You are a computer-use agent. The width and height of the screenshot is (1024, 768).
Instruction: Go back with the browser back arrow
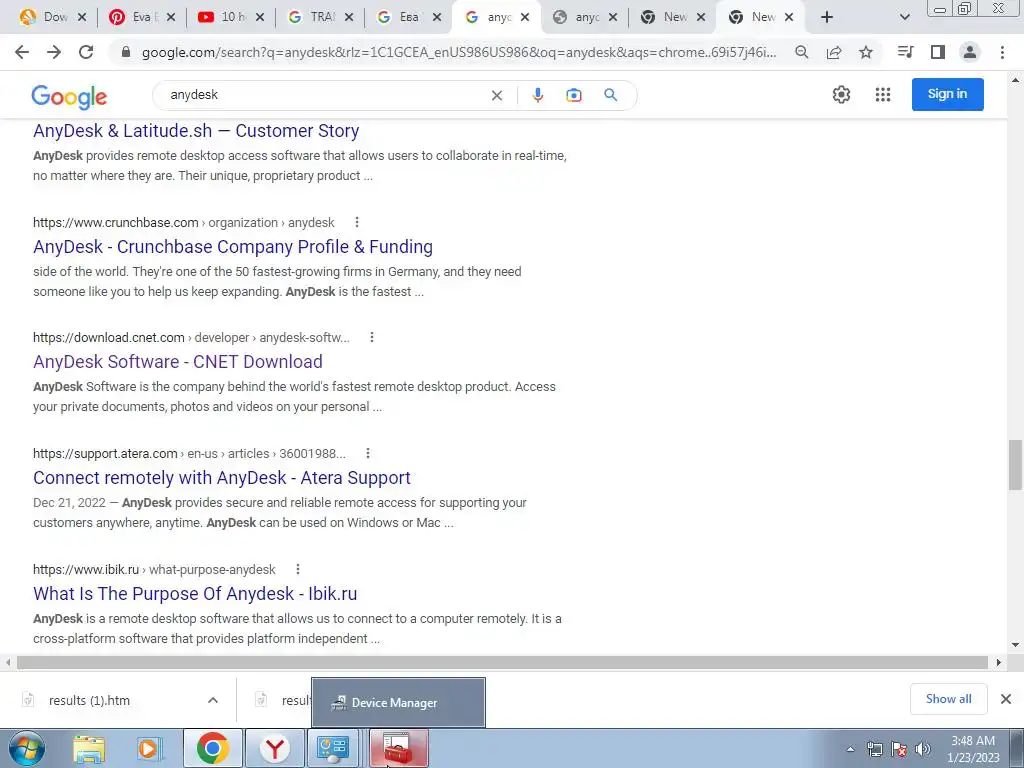coord(22,52)
